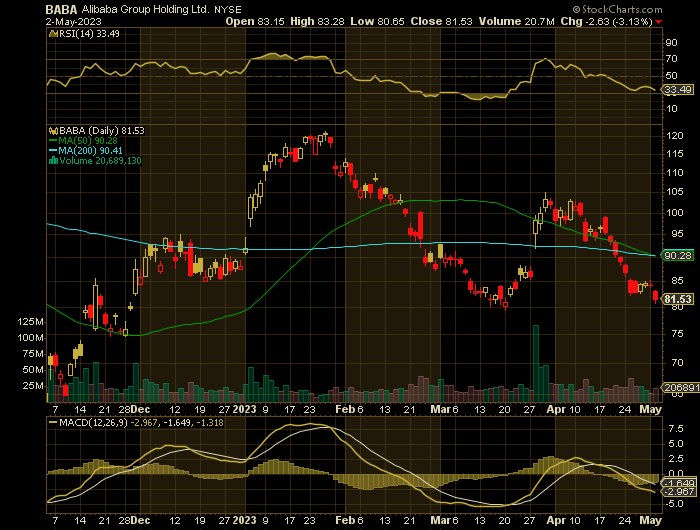
Task: Click the RSI(14) indicator line marker
Action: (x=52, y=33)
